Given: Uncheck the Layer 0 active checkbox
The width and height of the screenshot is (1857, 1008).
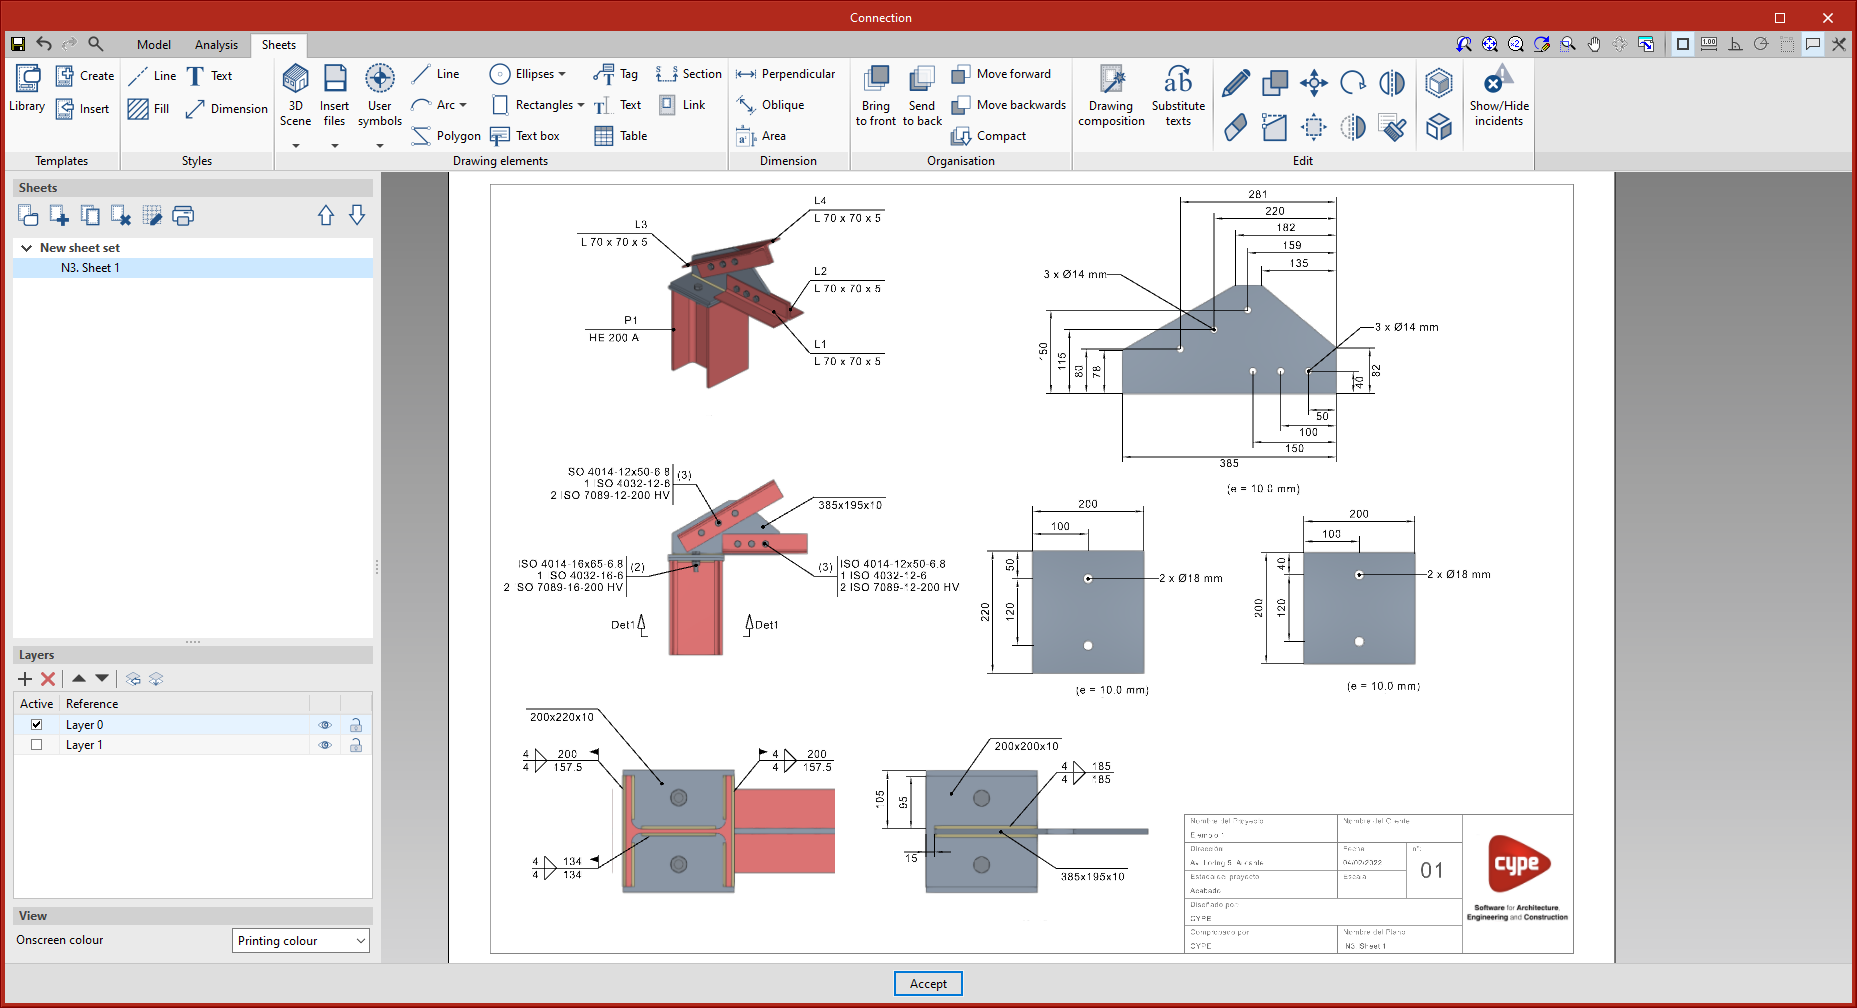Looking at the screenshot, I should click(x=37, y=725).
